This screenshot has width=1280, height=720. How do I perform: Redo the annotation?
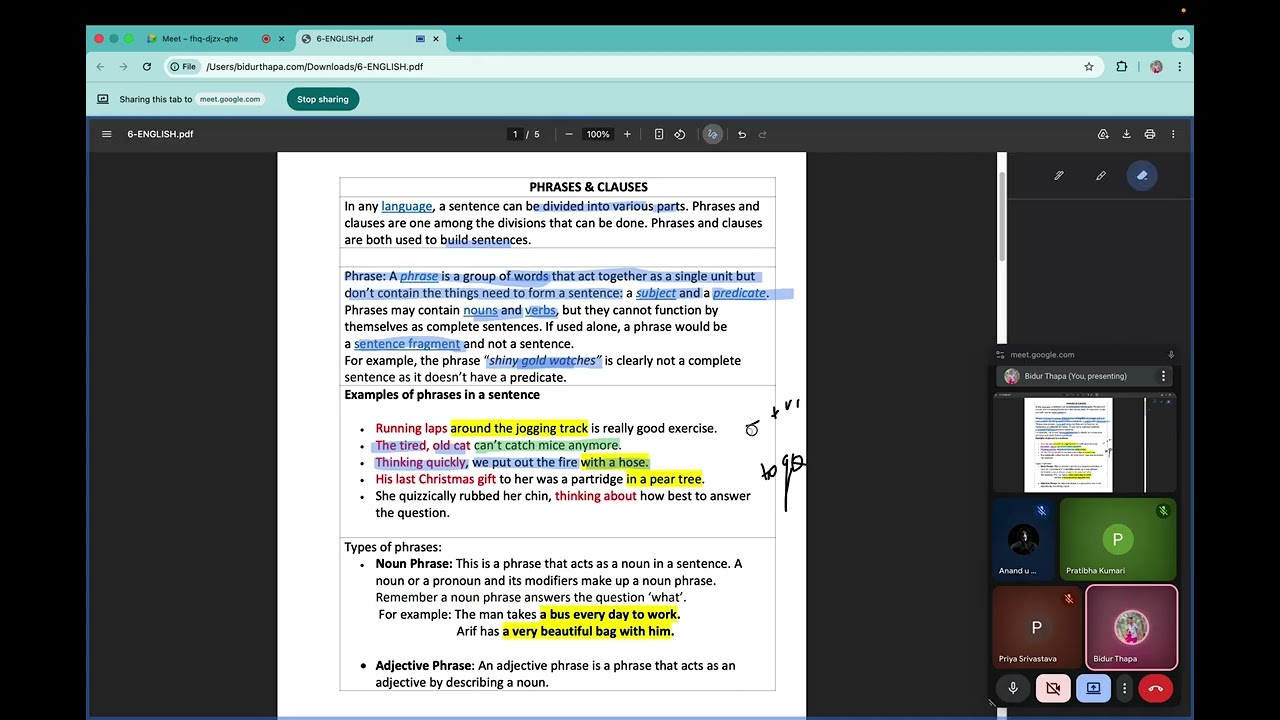762,134
